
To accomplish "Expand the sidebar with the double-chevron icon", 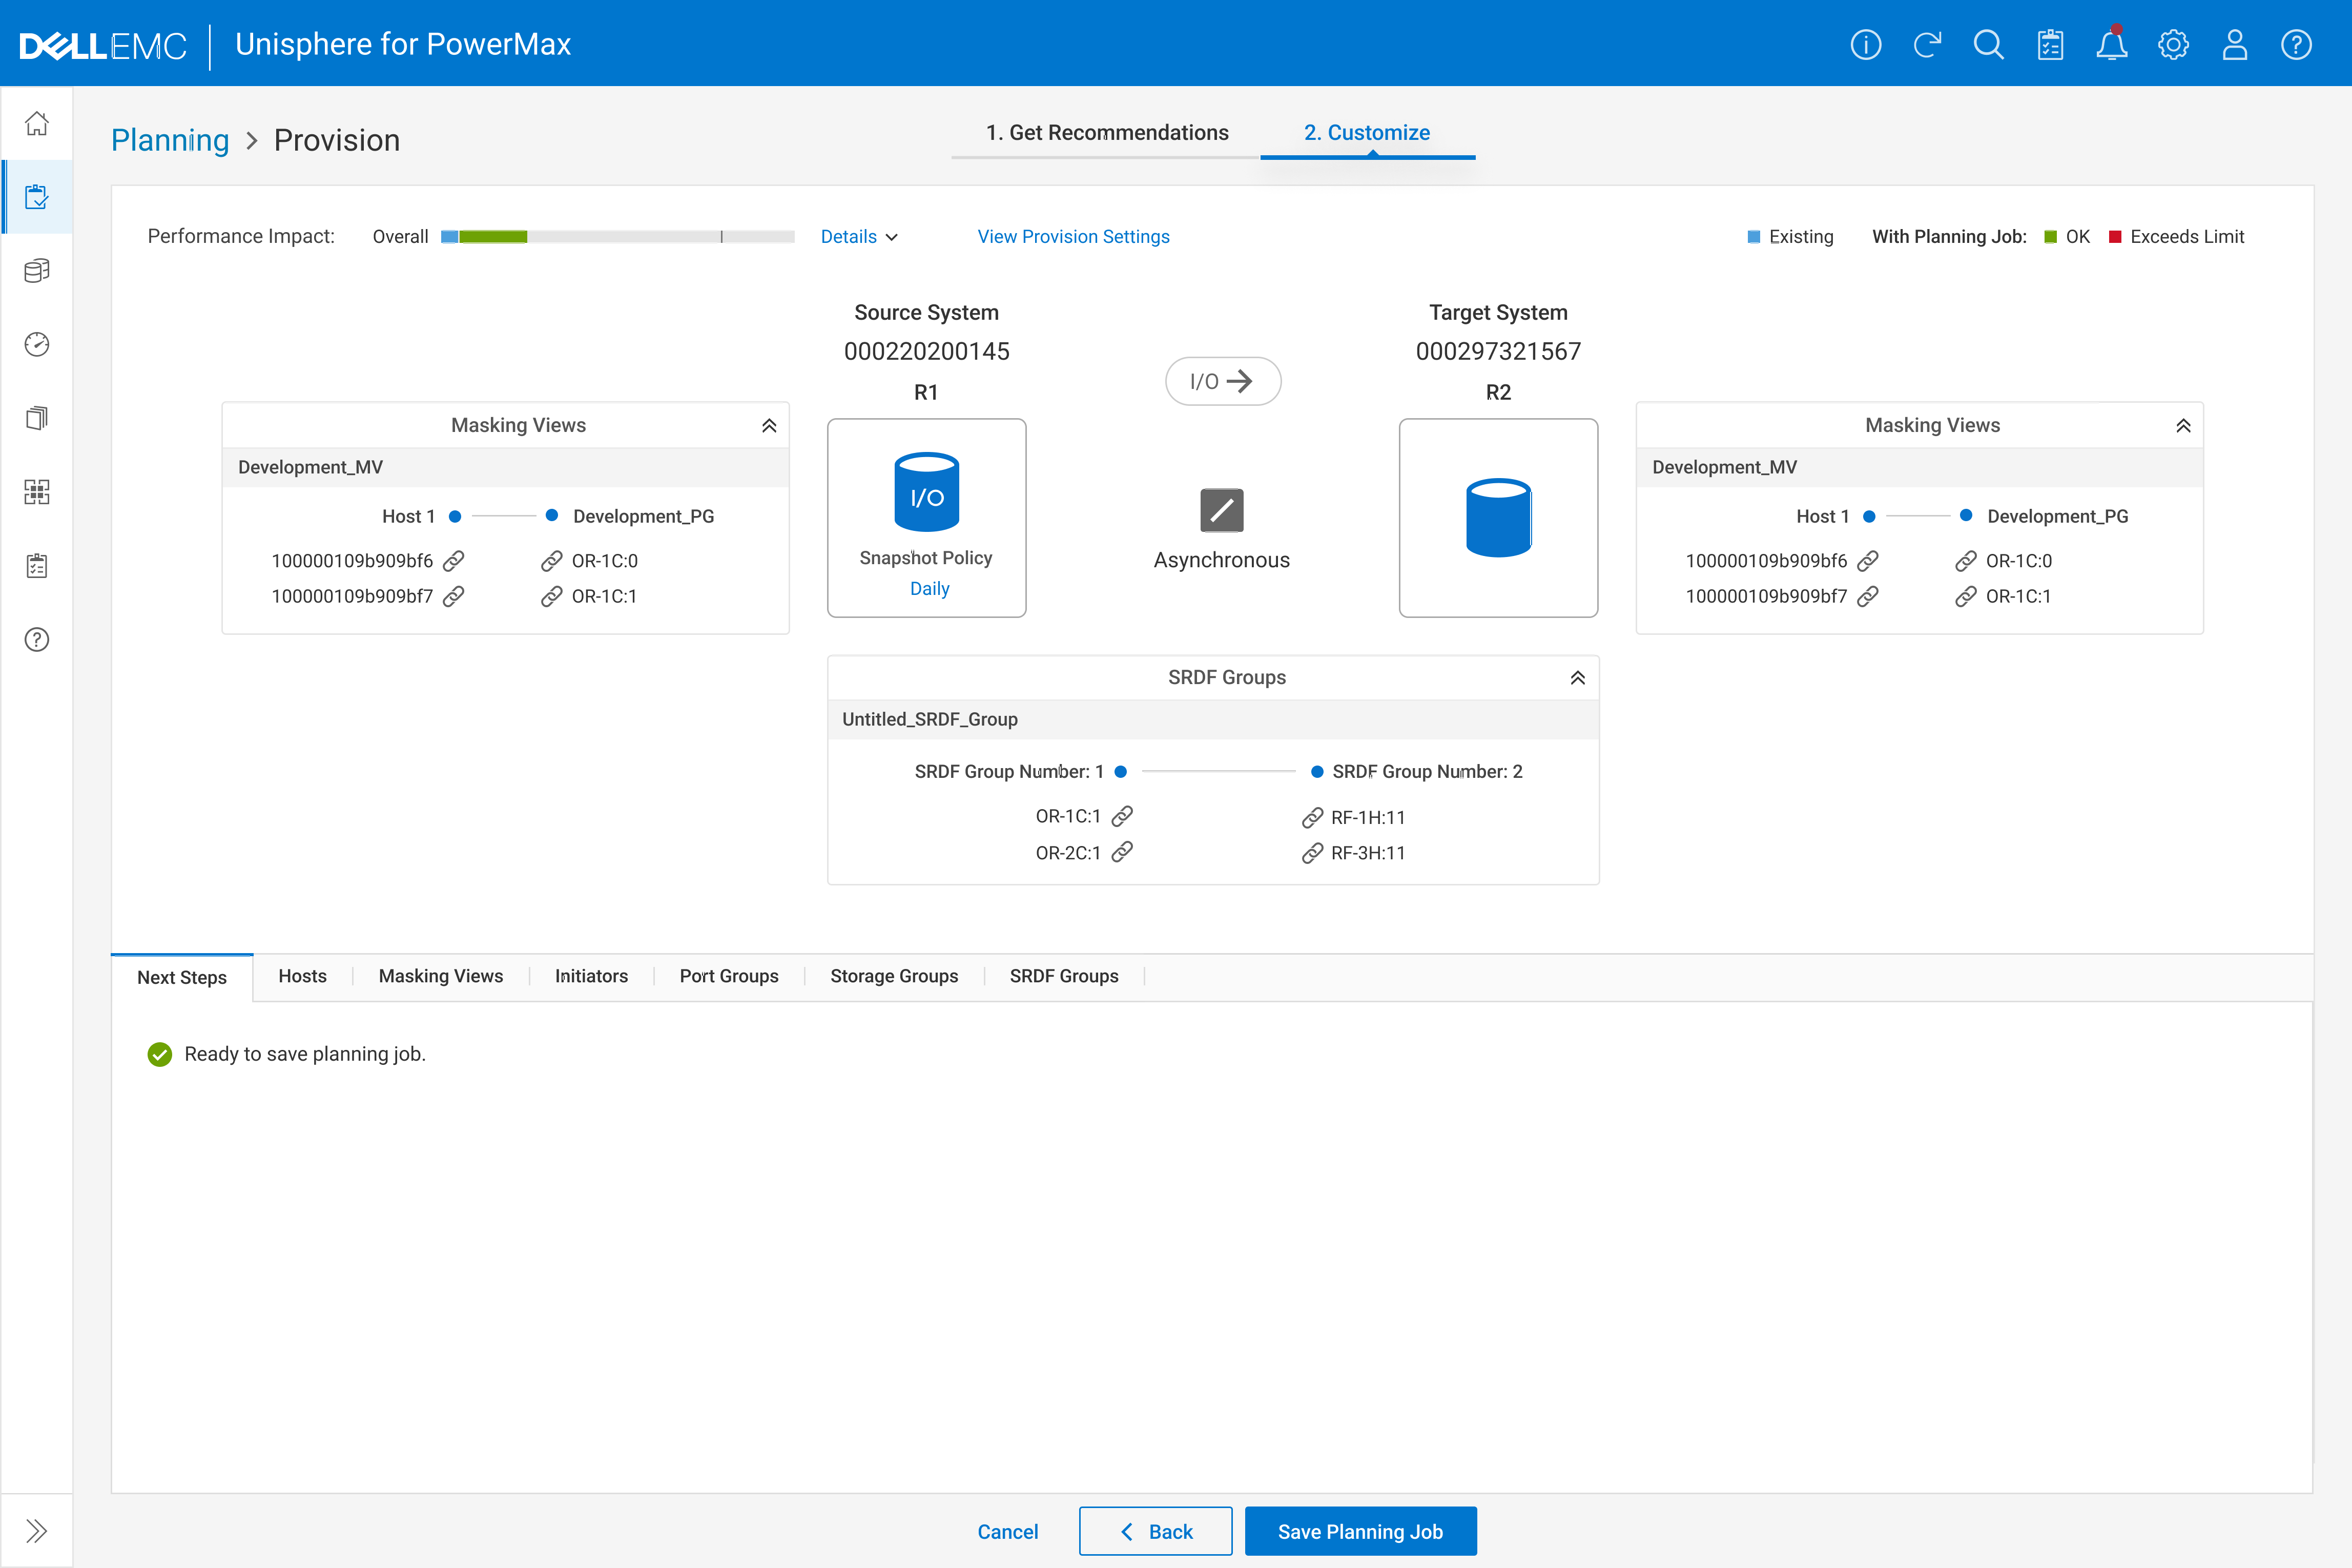I will click(37, 1530).
